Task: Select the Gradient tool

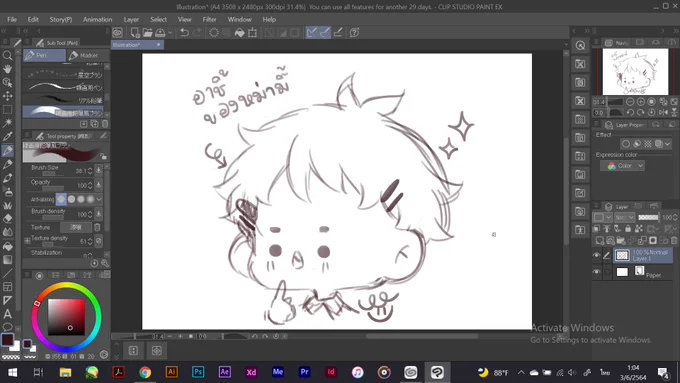Action: pos(7,259)
